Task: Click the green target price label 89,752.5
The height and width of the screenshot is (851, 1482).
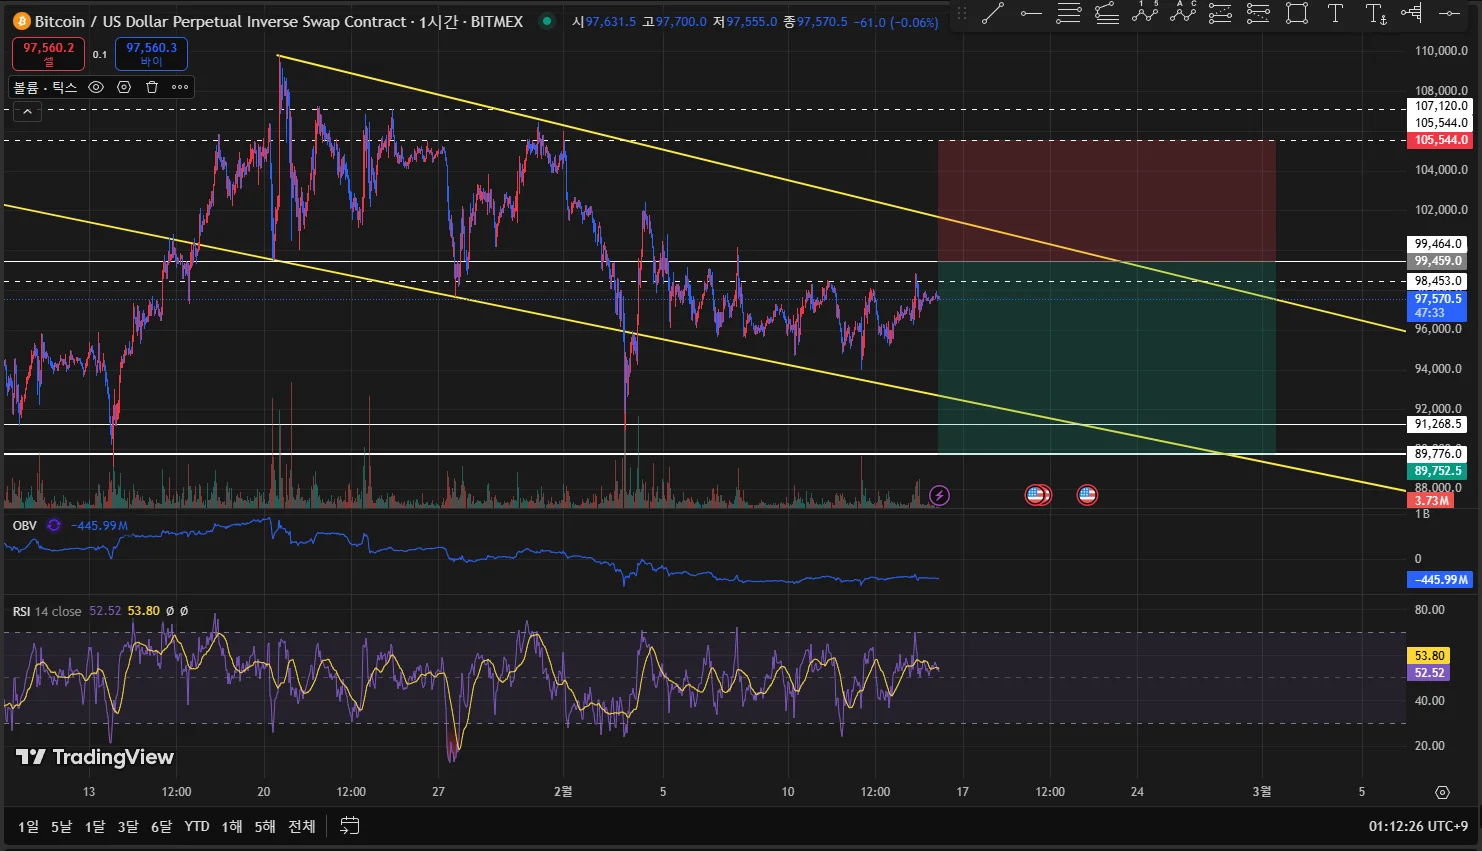Action: (x=1438, y=471)
